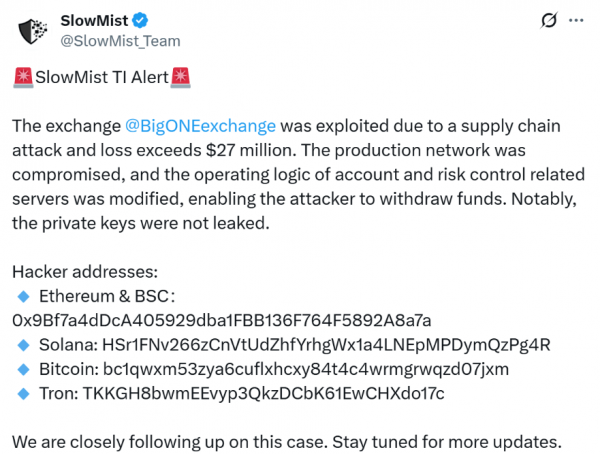Open the @SlowMist_Team handle link
Viewport: 600px width, 454px height.
tap(120, 41)
